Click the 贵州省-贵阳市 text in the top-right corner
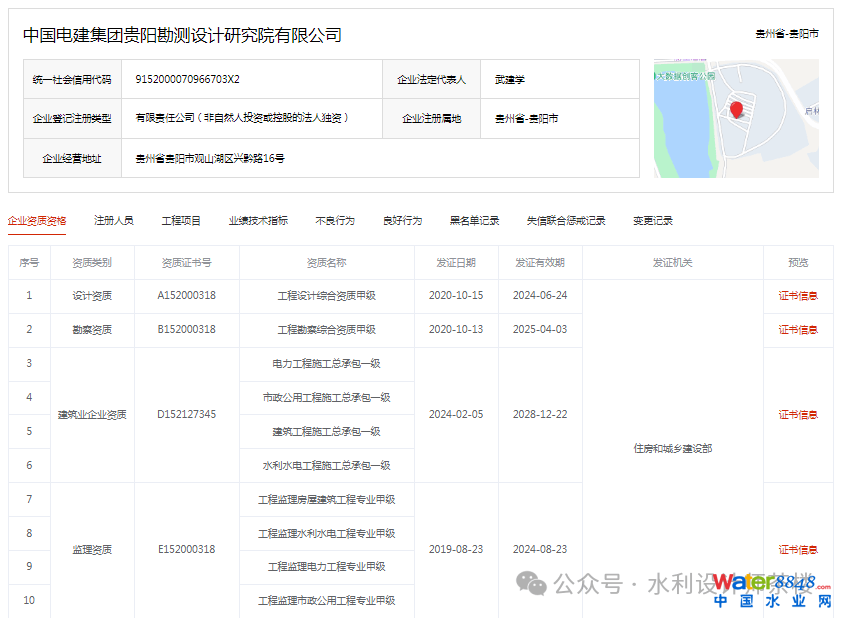 787,34
